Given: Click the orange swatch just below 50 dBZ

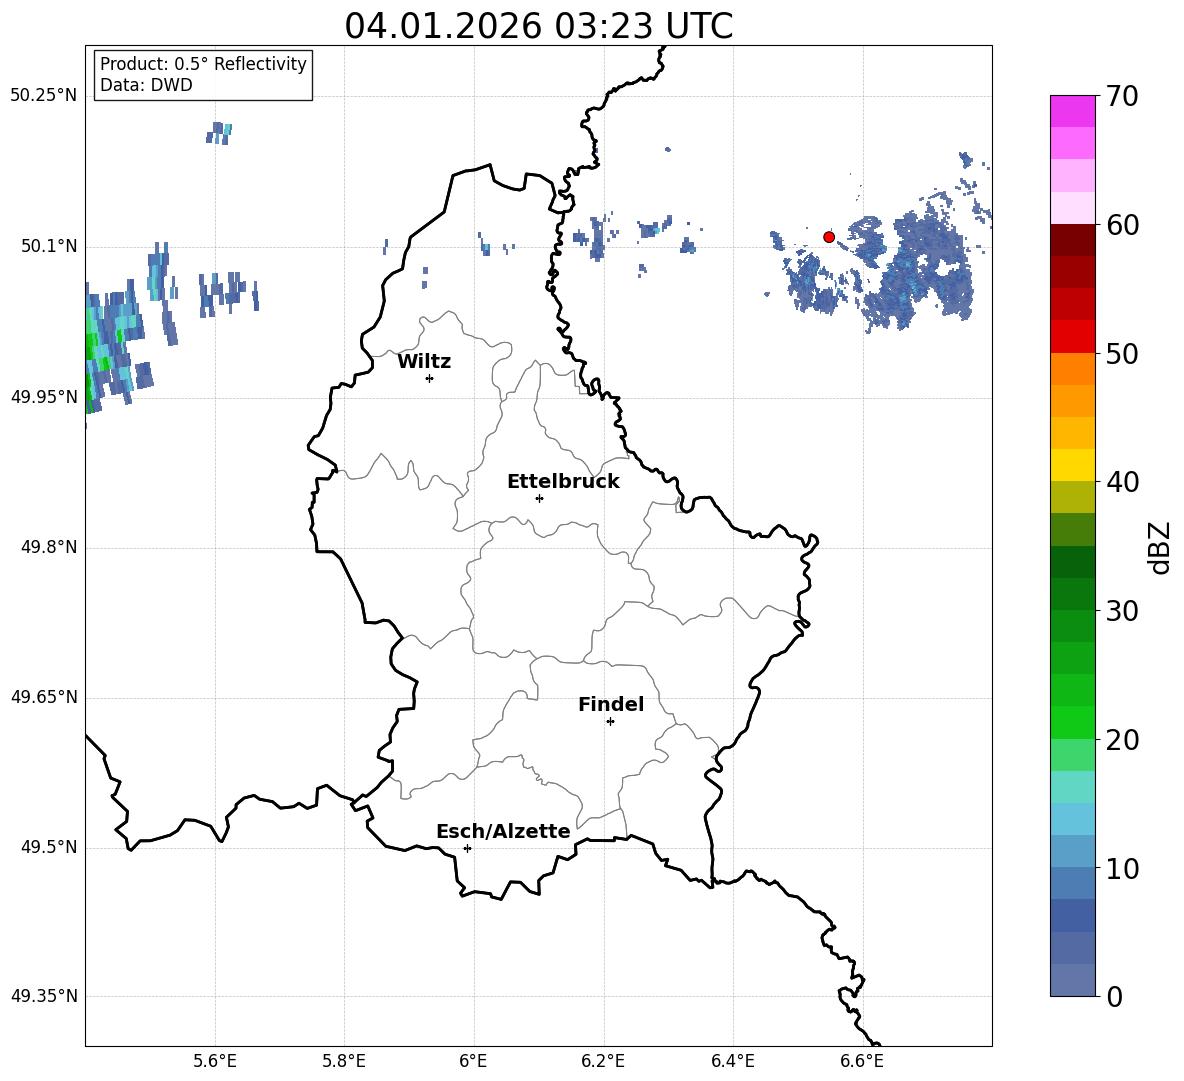Looking at the screenshot, I should 1072,369.
